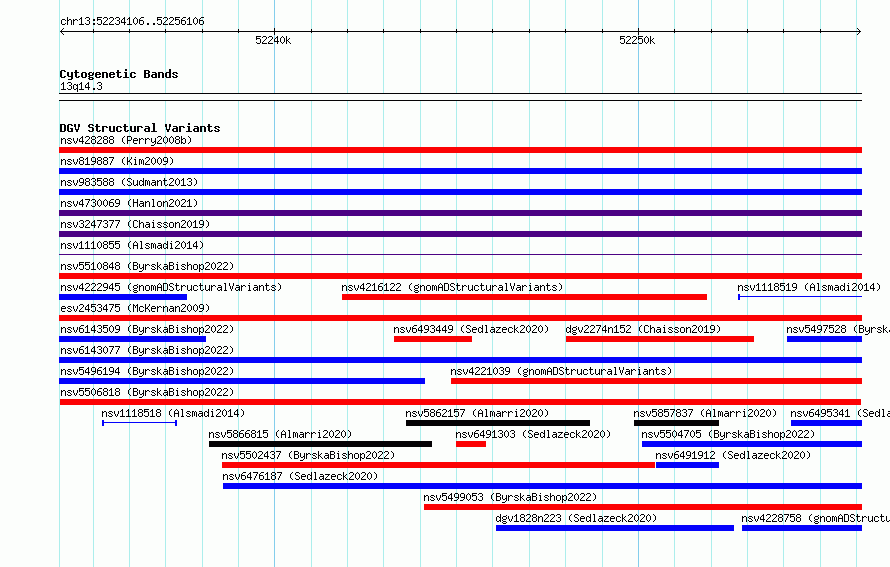Open nsv4730069 (Hanlon2021) variant entry
Viewport: 890px width, 567px height.
click(x=129, y=203)
